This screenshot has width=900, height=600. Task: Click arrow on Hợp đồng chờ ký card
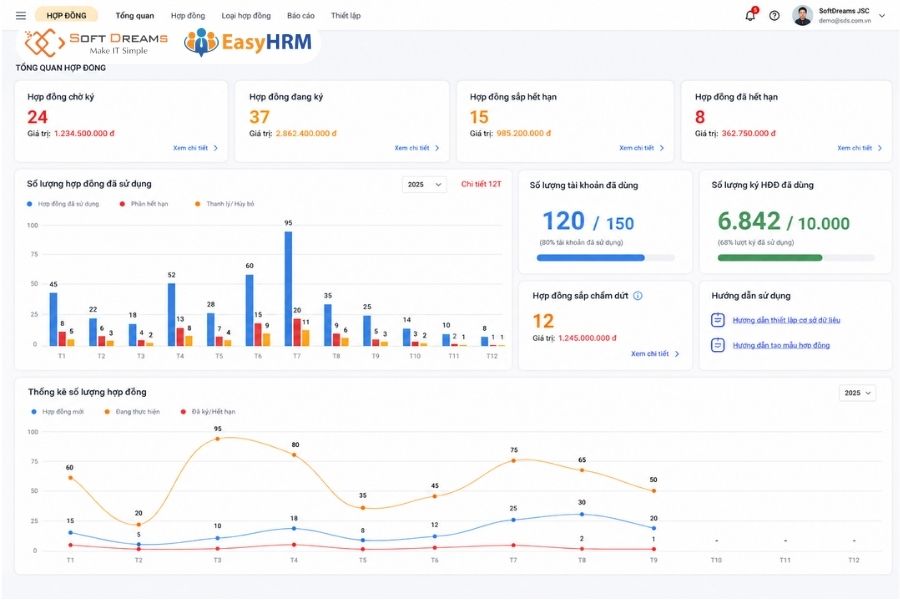216,148
